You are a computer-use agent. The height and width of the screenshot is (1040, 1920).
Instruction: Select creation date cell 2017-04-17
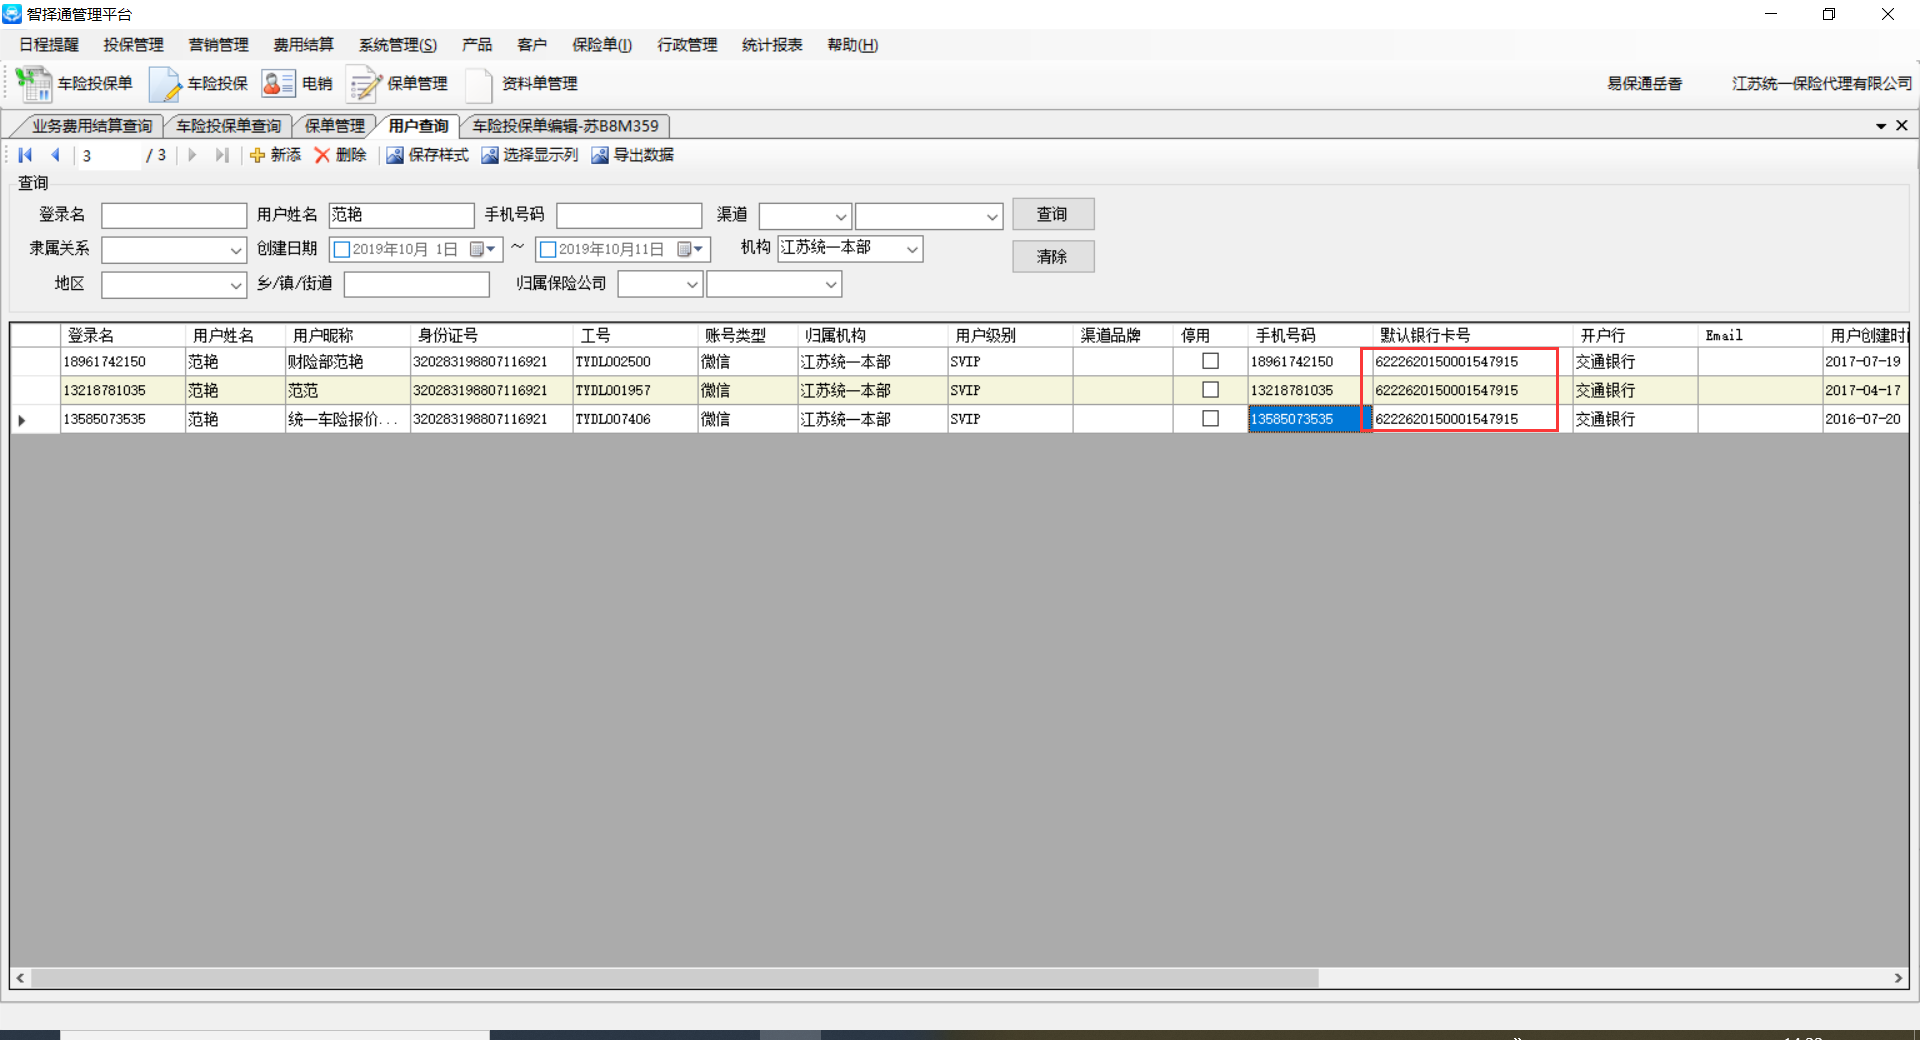[1864, 391]
